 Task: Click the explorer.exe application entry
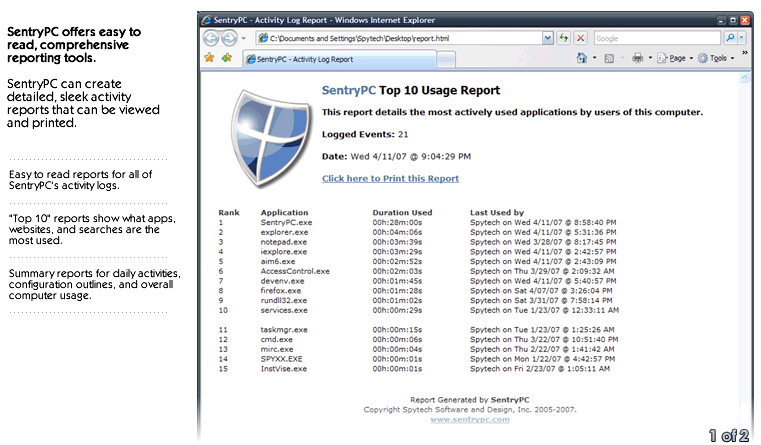(284, 232)
